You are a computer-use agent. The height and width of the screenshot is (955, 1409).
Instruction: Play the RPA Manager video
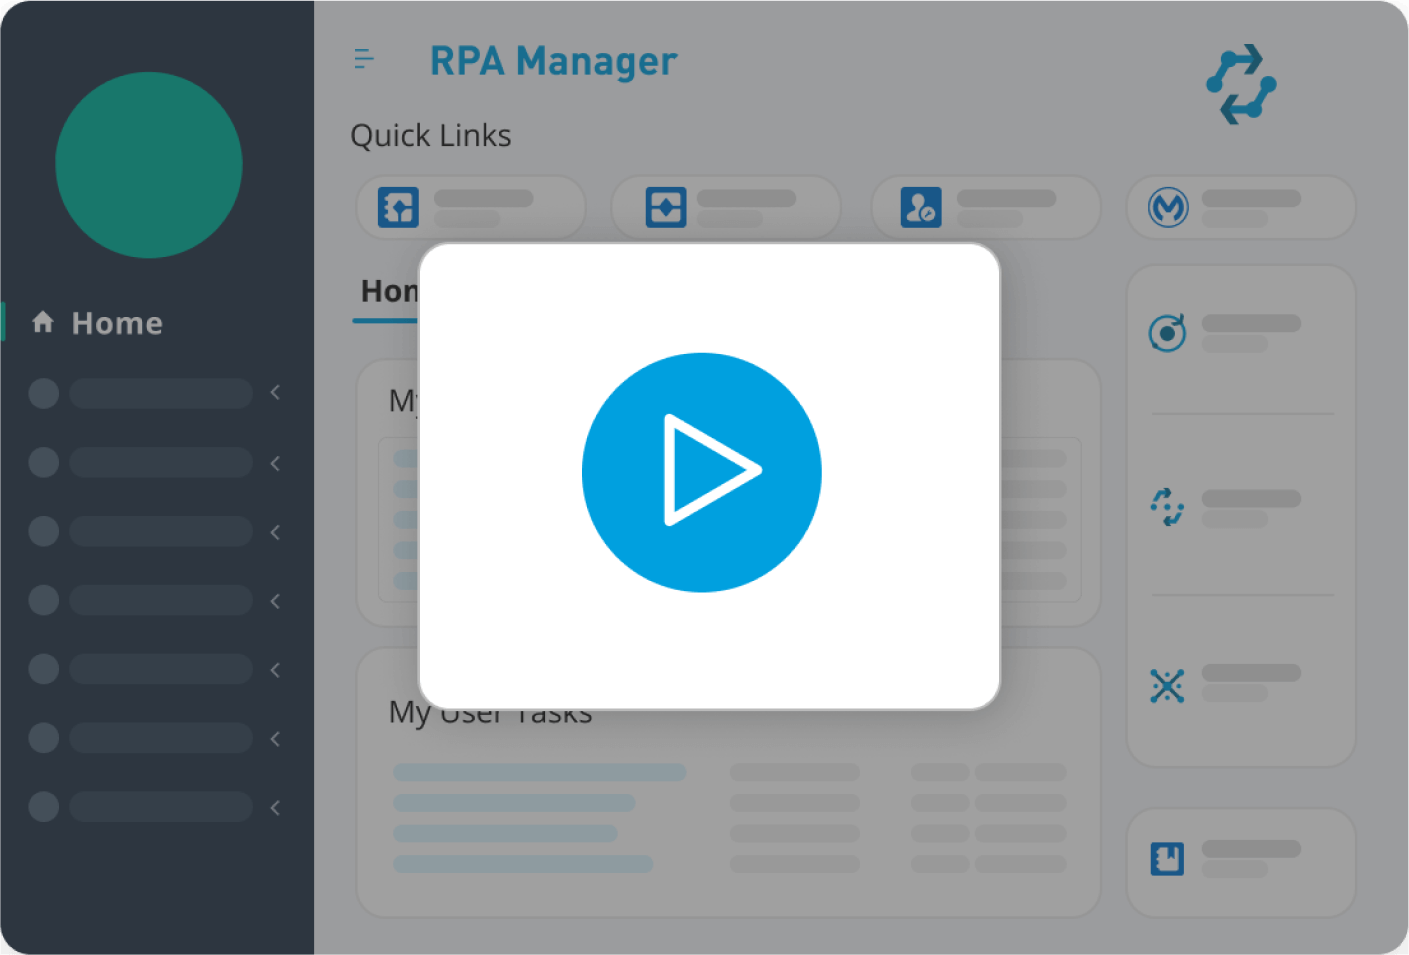701,472
